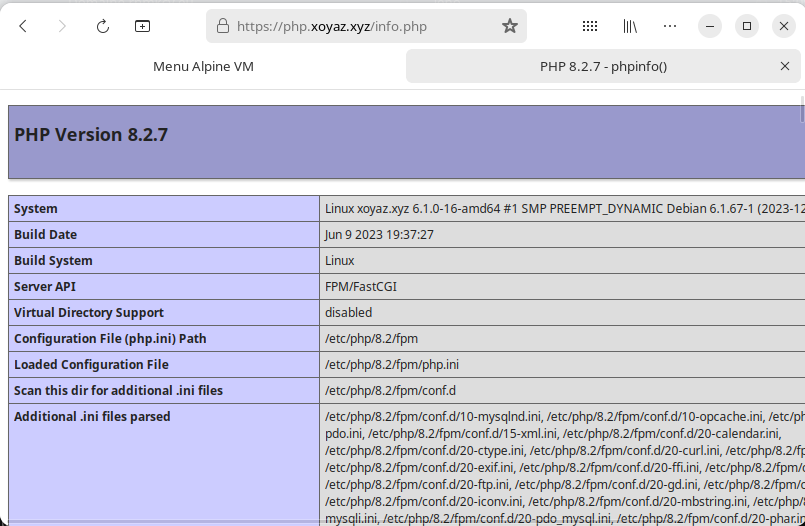Viewport: 805px width, 526px height.
Task: Minimize the browser window
Action: [709, 26]
